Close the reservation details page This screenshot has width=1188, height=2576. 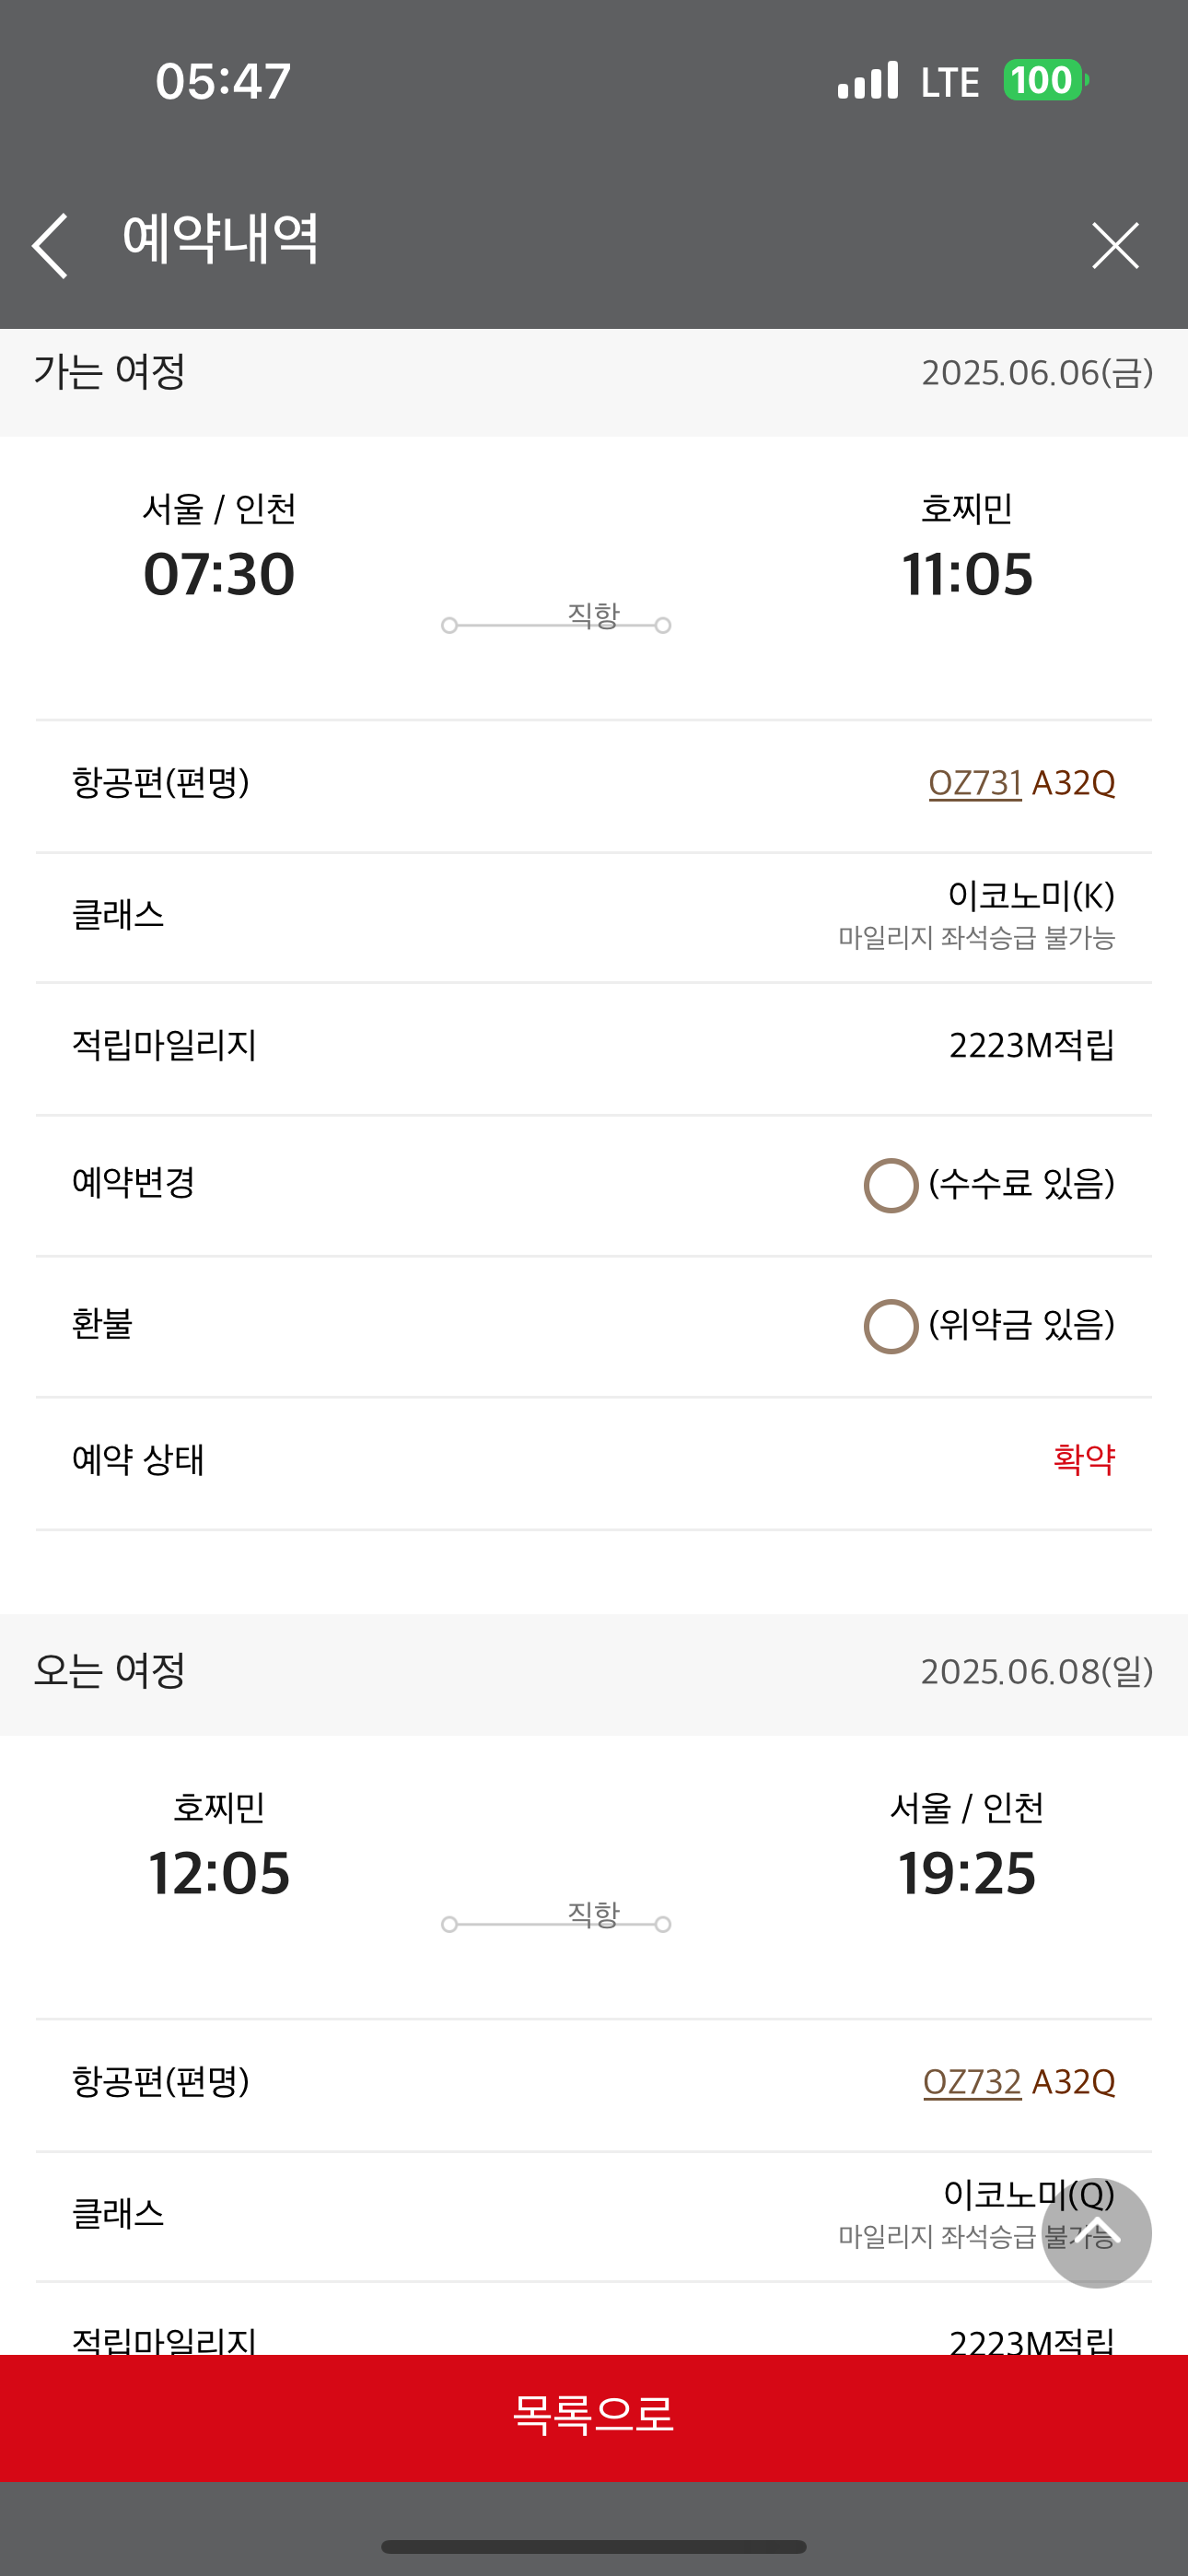pyautogui.click(x=1115, y=245)
